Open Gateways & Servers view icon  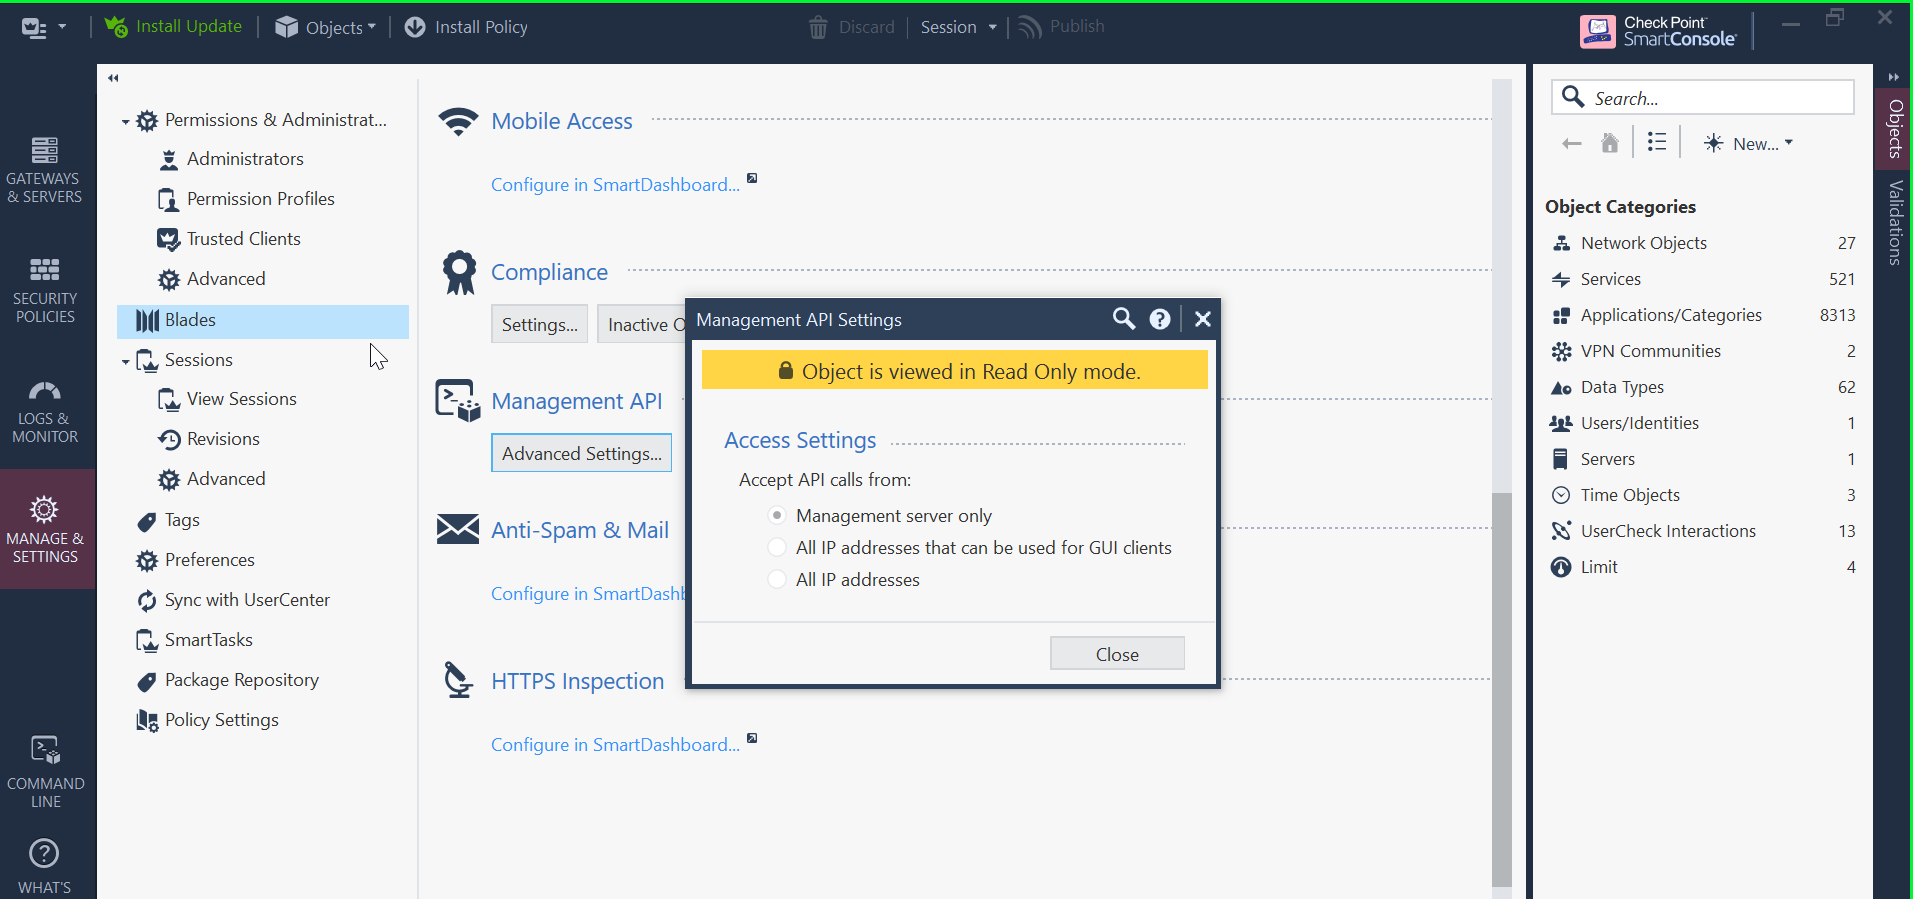click(44, 151)
